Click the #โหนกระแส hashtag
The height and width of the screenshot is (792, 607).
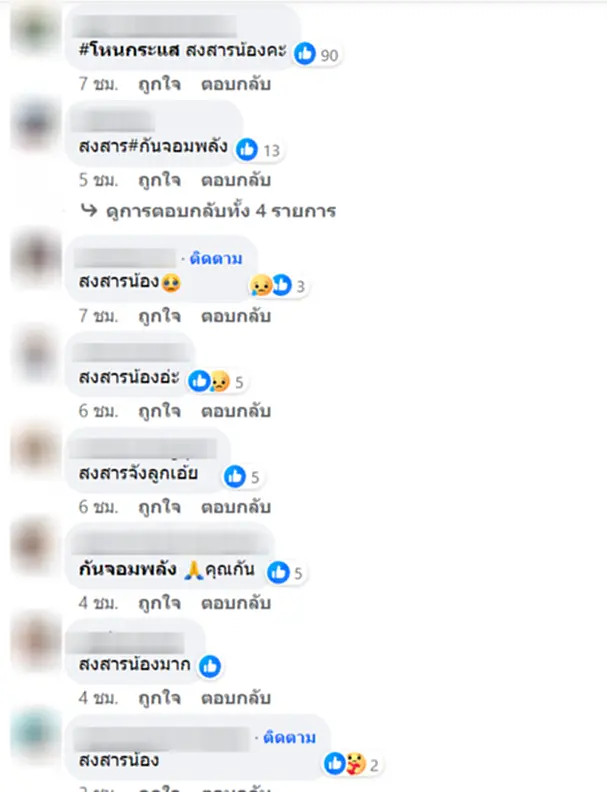pos(129,50)
